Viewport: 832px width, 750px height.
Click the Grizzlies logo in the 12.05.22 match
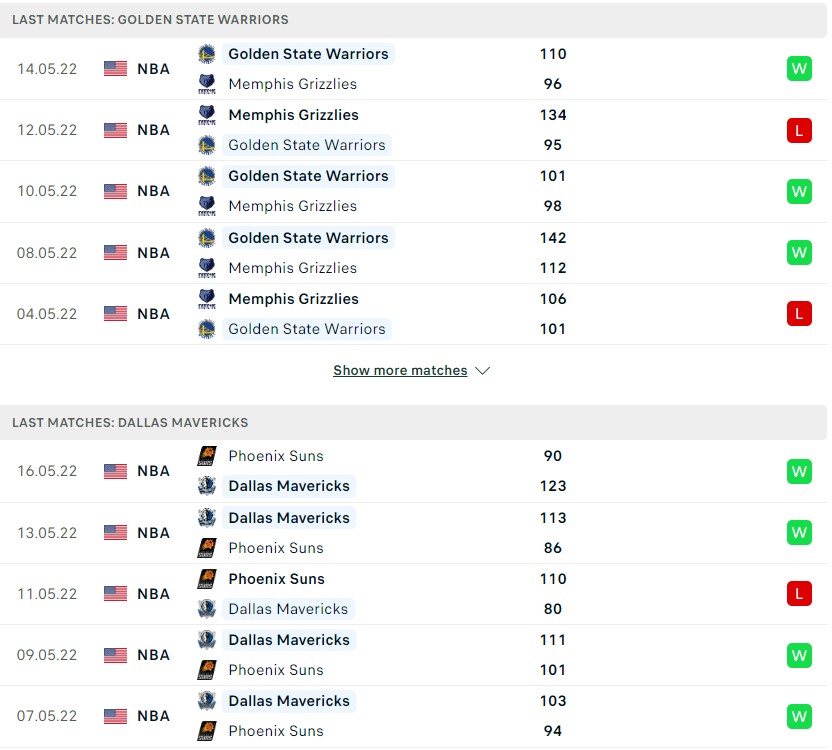tap(207, 115)
